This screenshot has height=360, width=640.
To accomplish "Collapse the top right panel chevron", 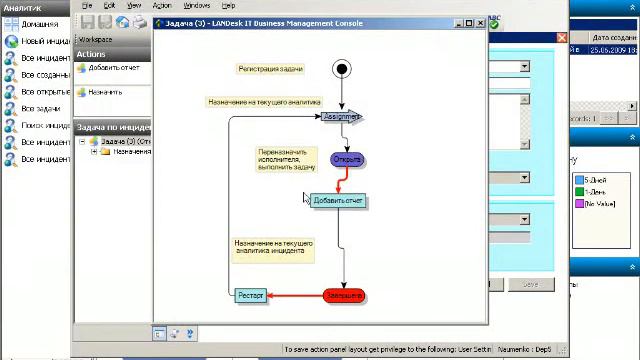I will tap(632, 8).
